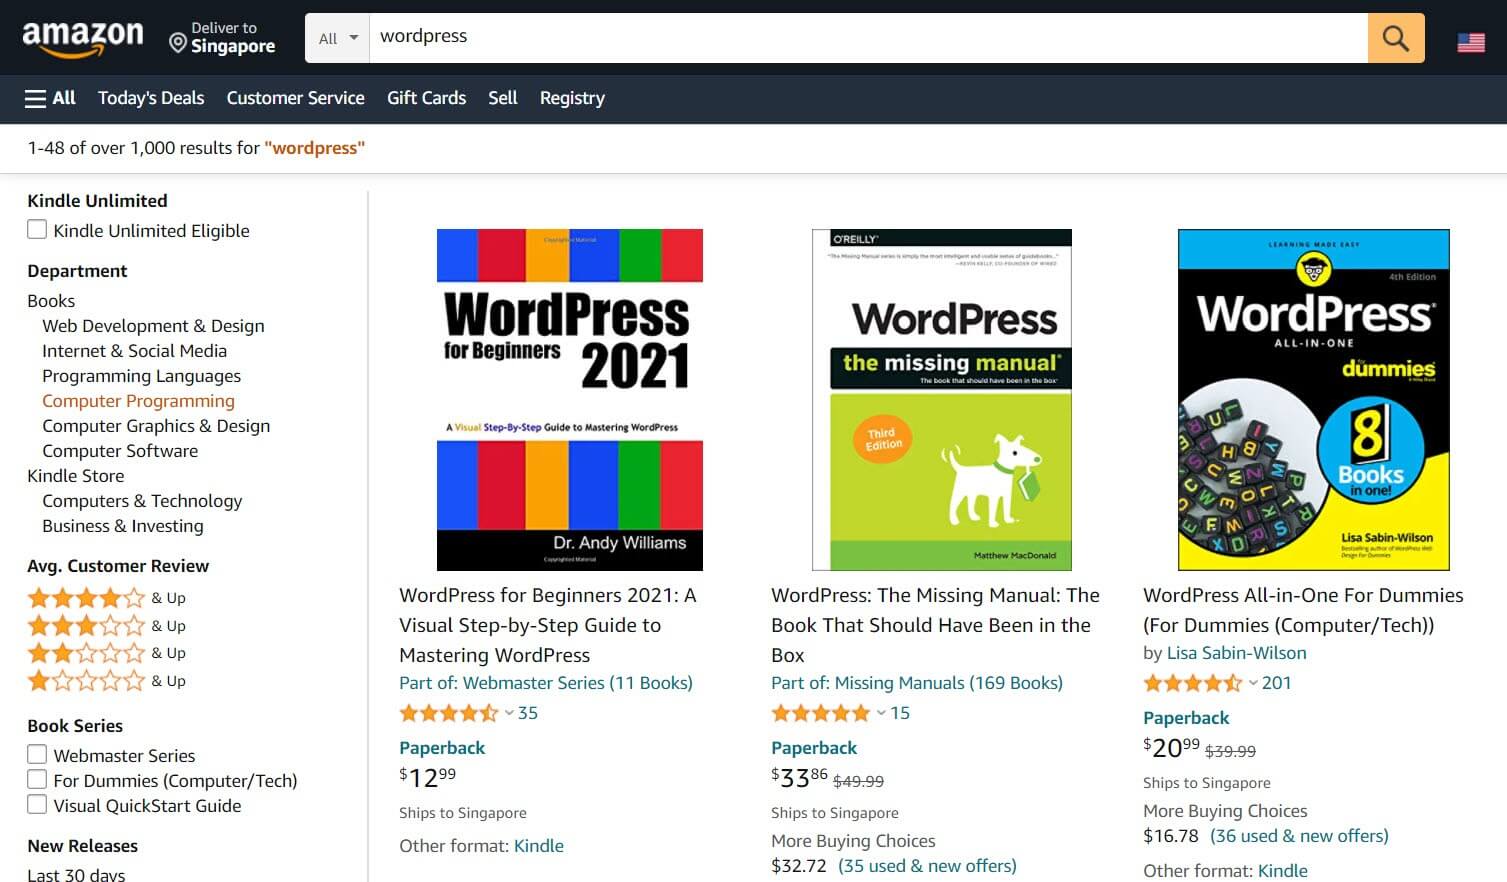Open WordPress Missing Manual cover image
Image resolution: width=1507 pixels, height=882 pixels.
(942, 400)
